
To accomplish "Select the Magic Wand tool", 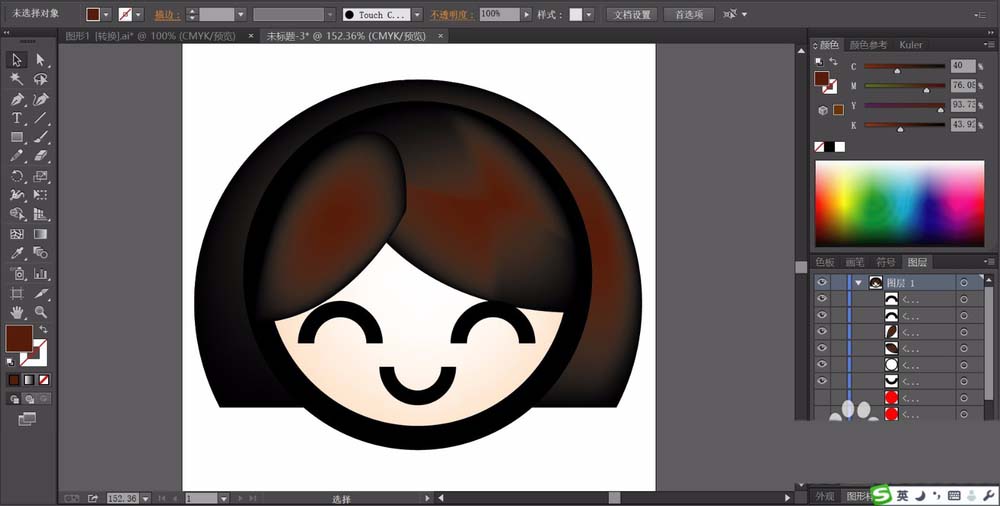I will point(17,79).
